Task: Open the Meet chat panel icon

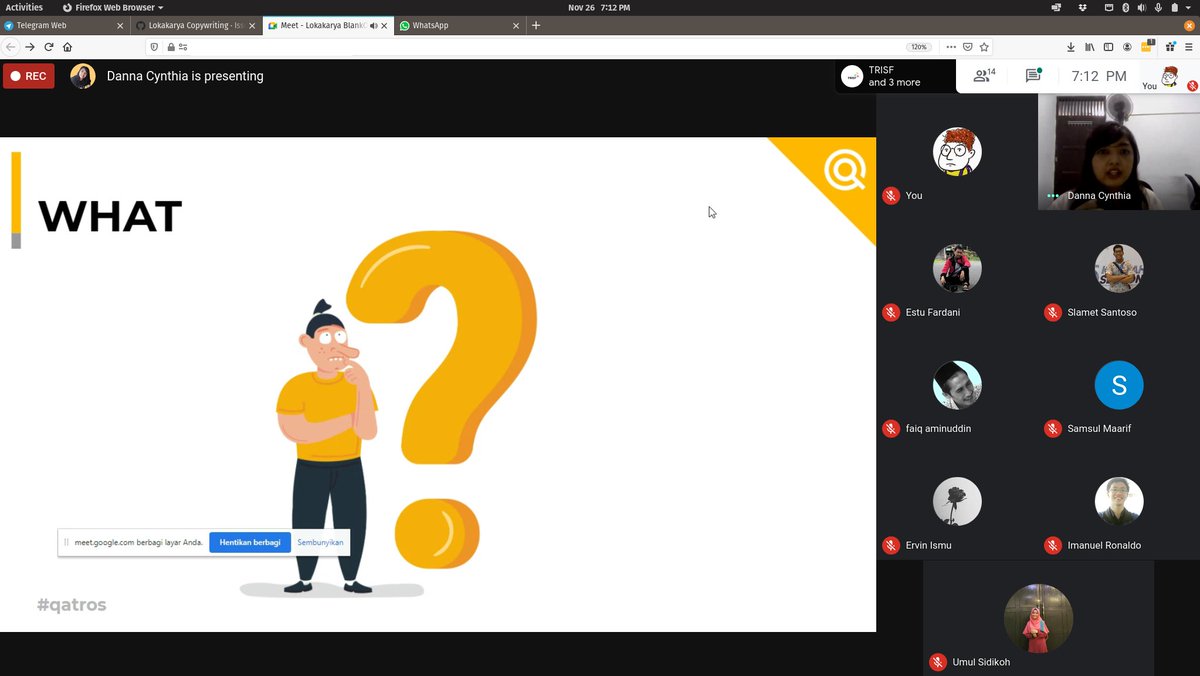Action: click(x=1034, y=76)
